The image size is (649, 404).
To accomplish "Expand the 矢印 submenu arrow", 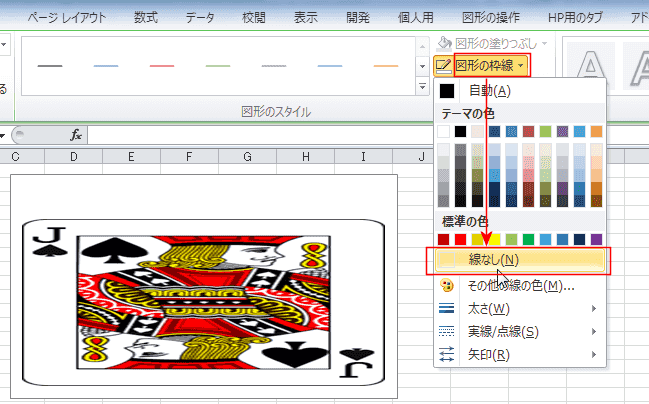I will (x=594, y=355).
